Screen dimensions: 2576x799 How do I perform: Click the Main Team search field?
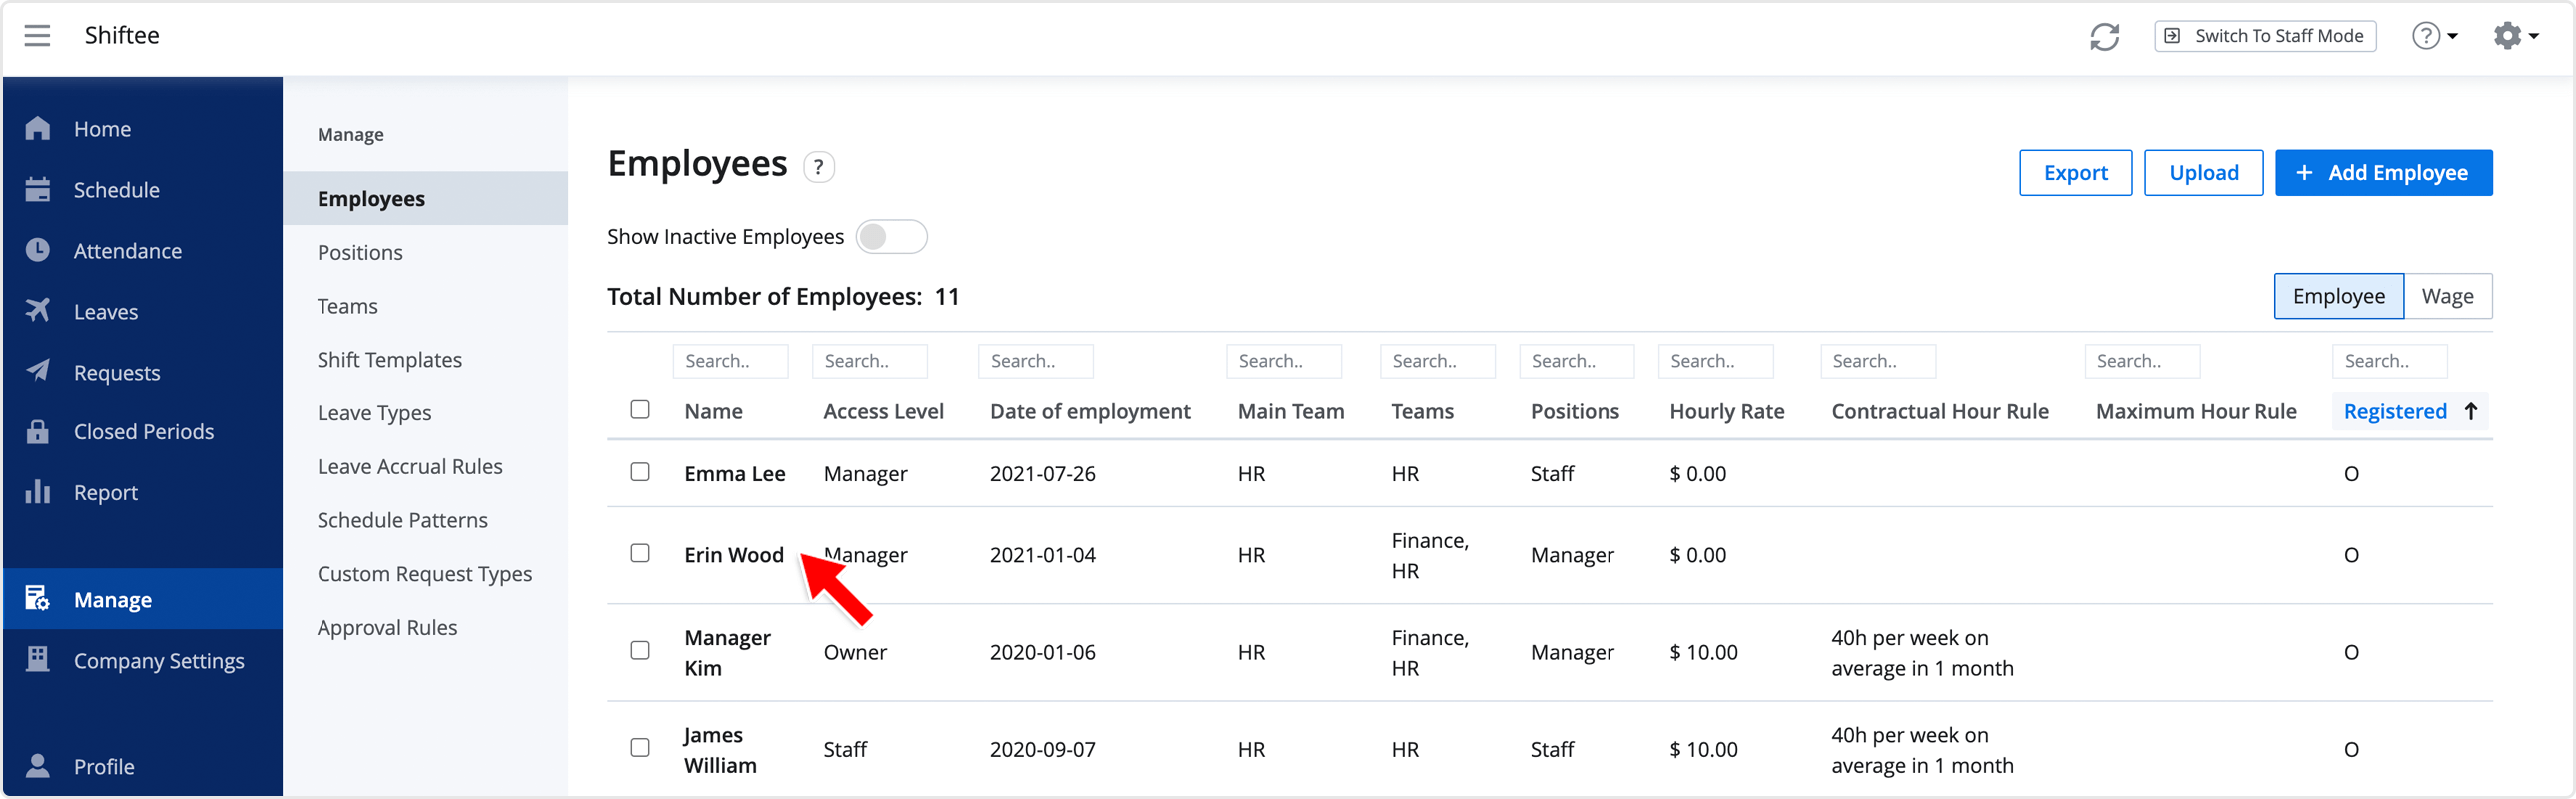(1284, 361)
